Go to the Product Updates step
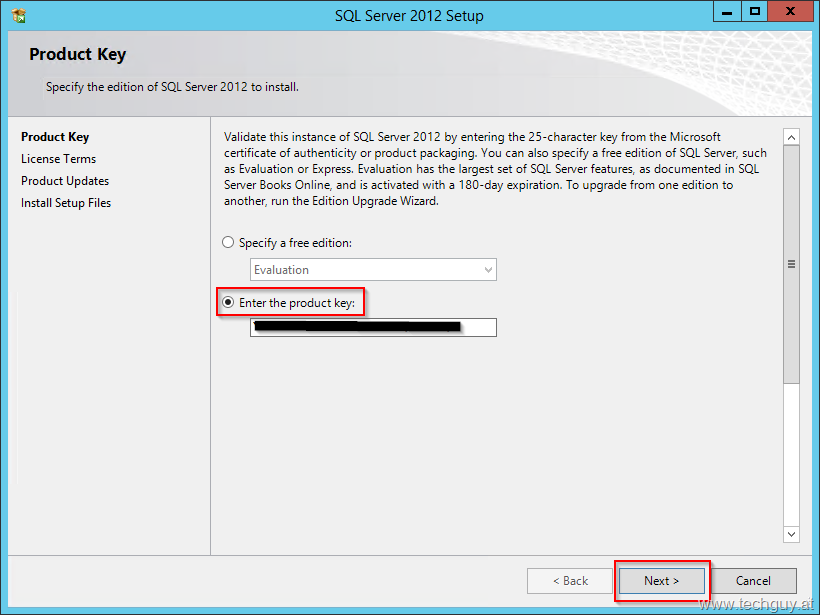 point(65,181)
